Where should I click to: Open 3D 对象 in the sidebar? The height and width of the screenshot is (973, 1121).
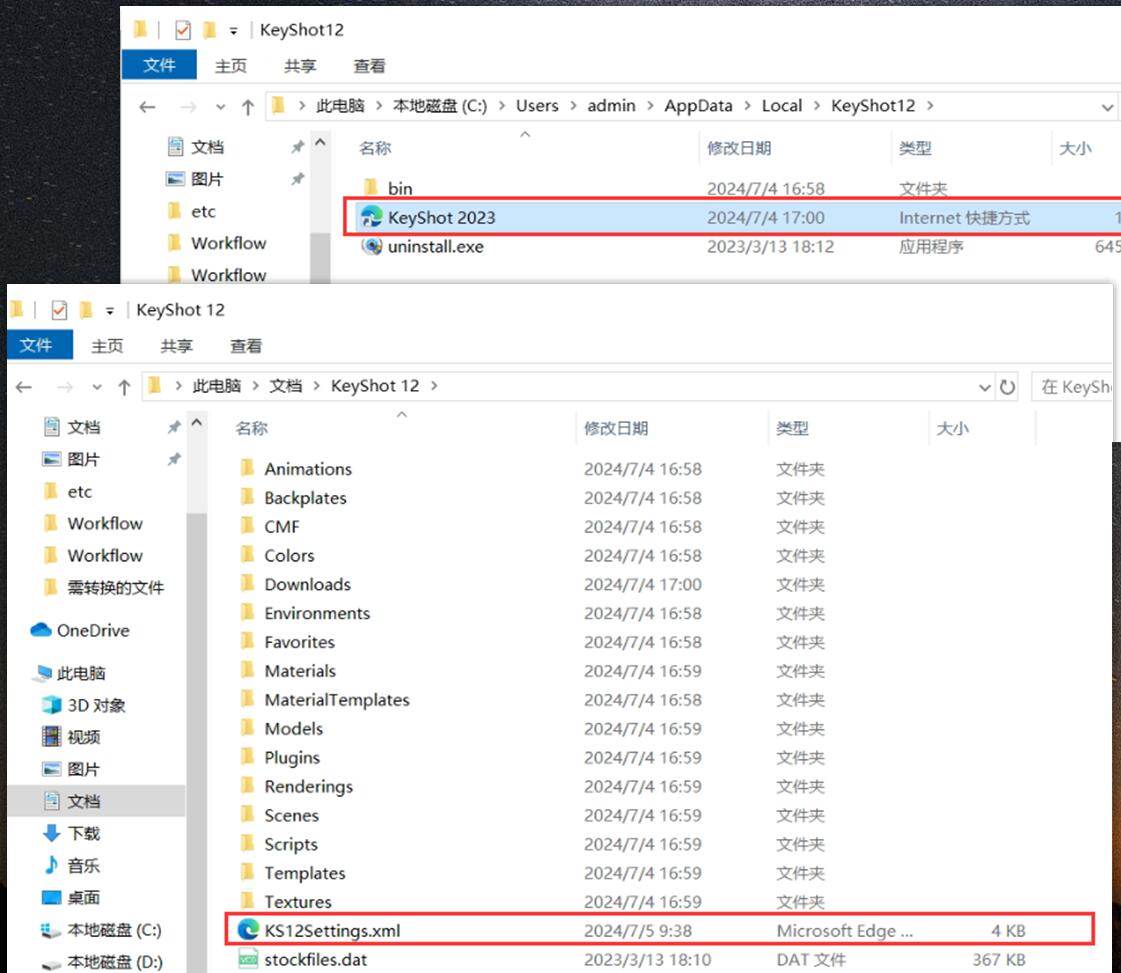pyautogui.click(x=96, y=705)
